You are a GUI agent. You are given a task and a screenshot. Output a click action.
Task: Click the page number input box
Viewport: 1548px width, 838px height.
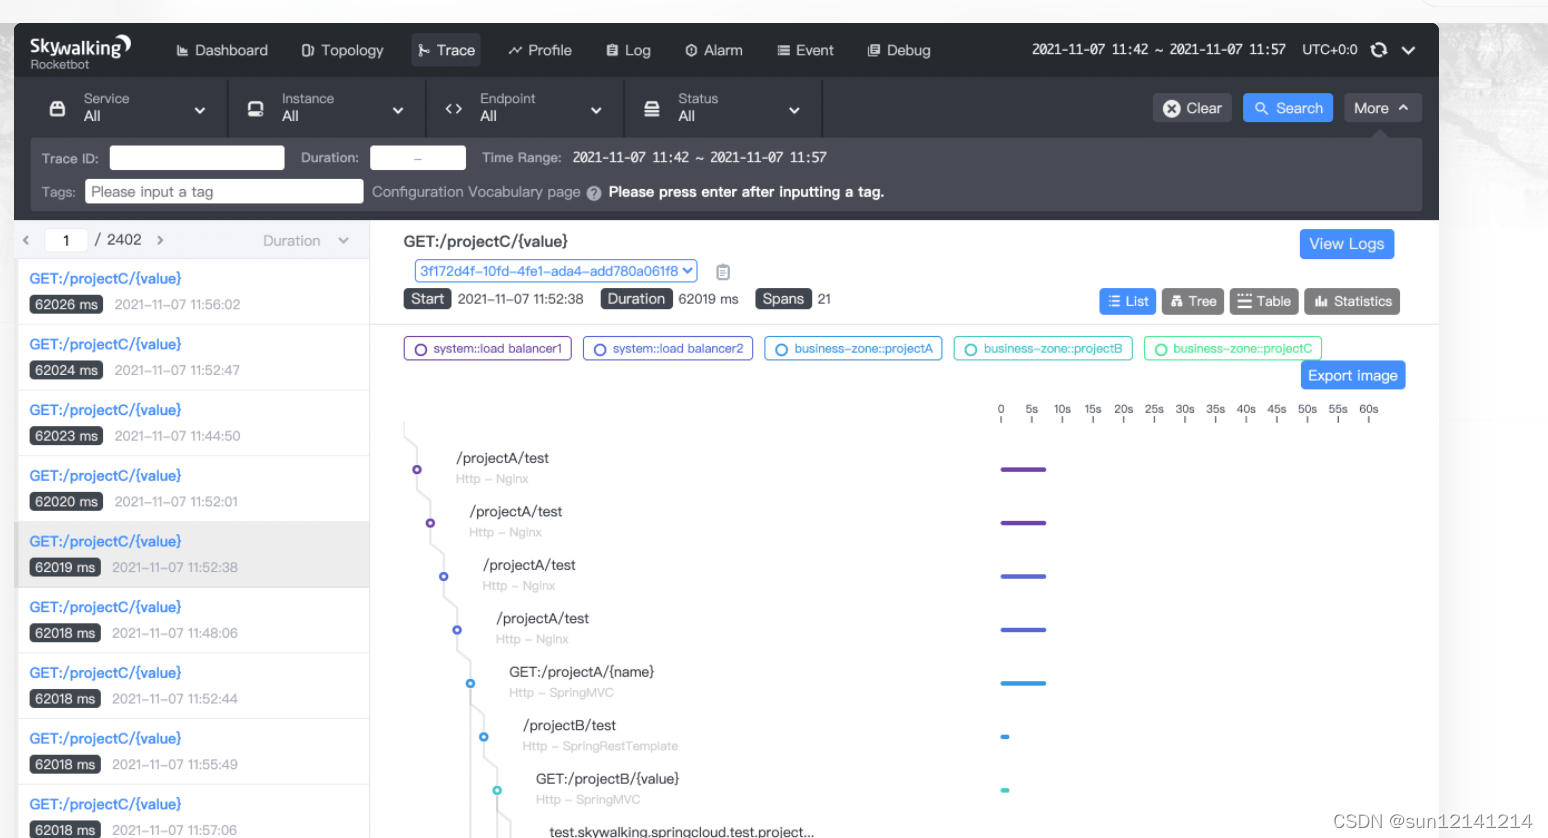pos(66,240)
